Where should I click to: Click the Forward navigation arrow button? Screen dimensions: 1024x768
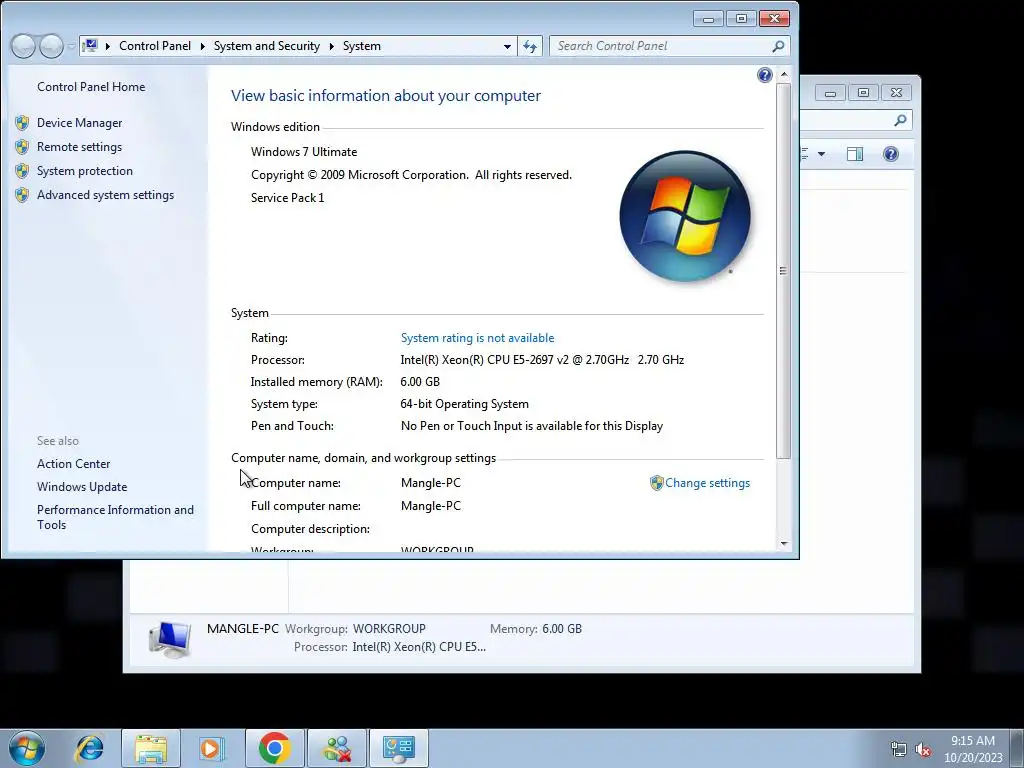[51, 46]
